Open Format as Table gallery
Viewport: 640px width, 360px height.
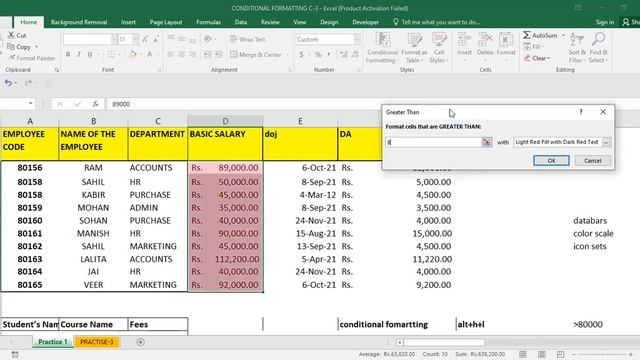(x=414, y=48)
